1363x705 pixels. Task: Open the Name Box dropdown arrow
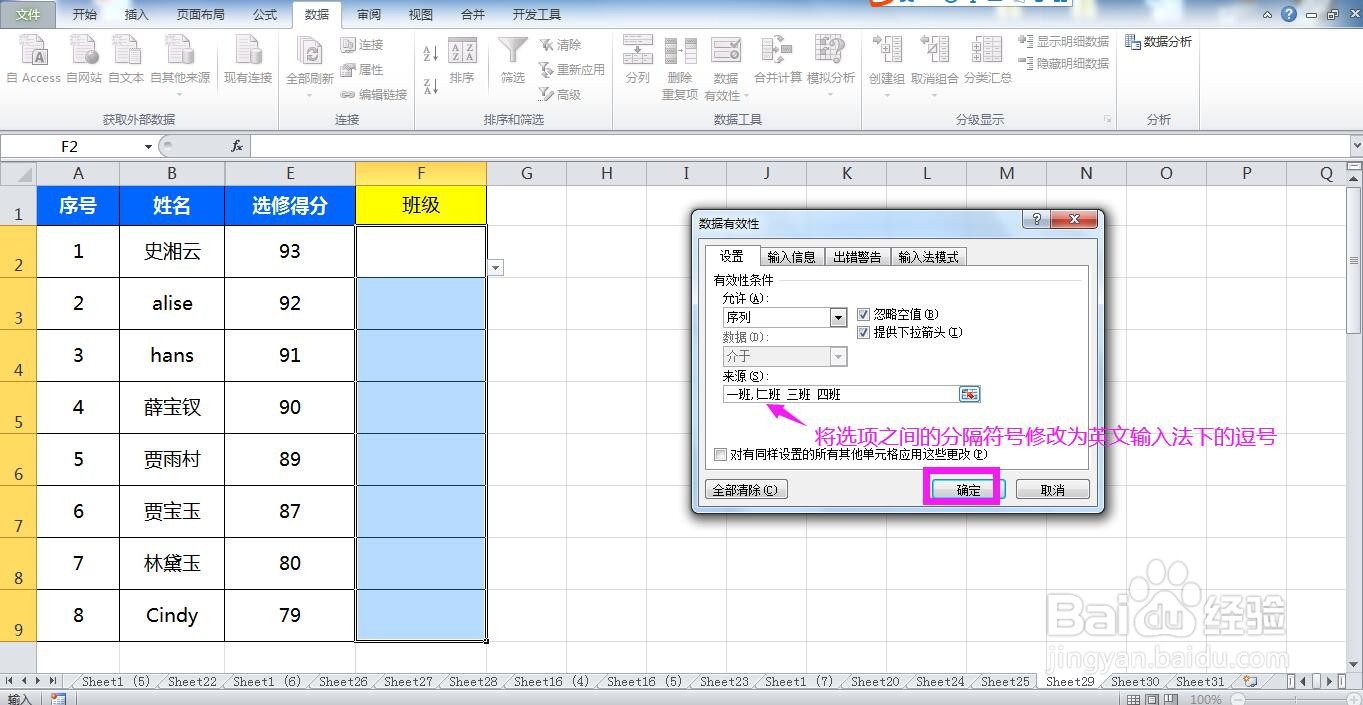pyautogui.click(x=148, y=147)
